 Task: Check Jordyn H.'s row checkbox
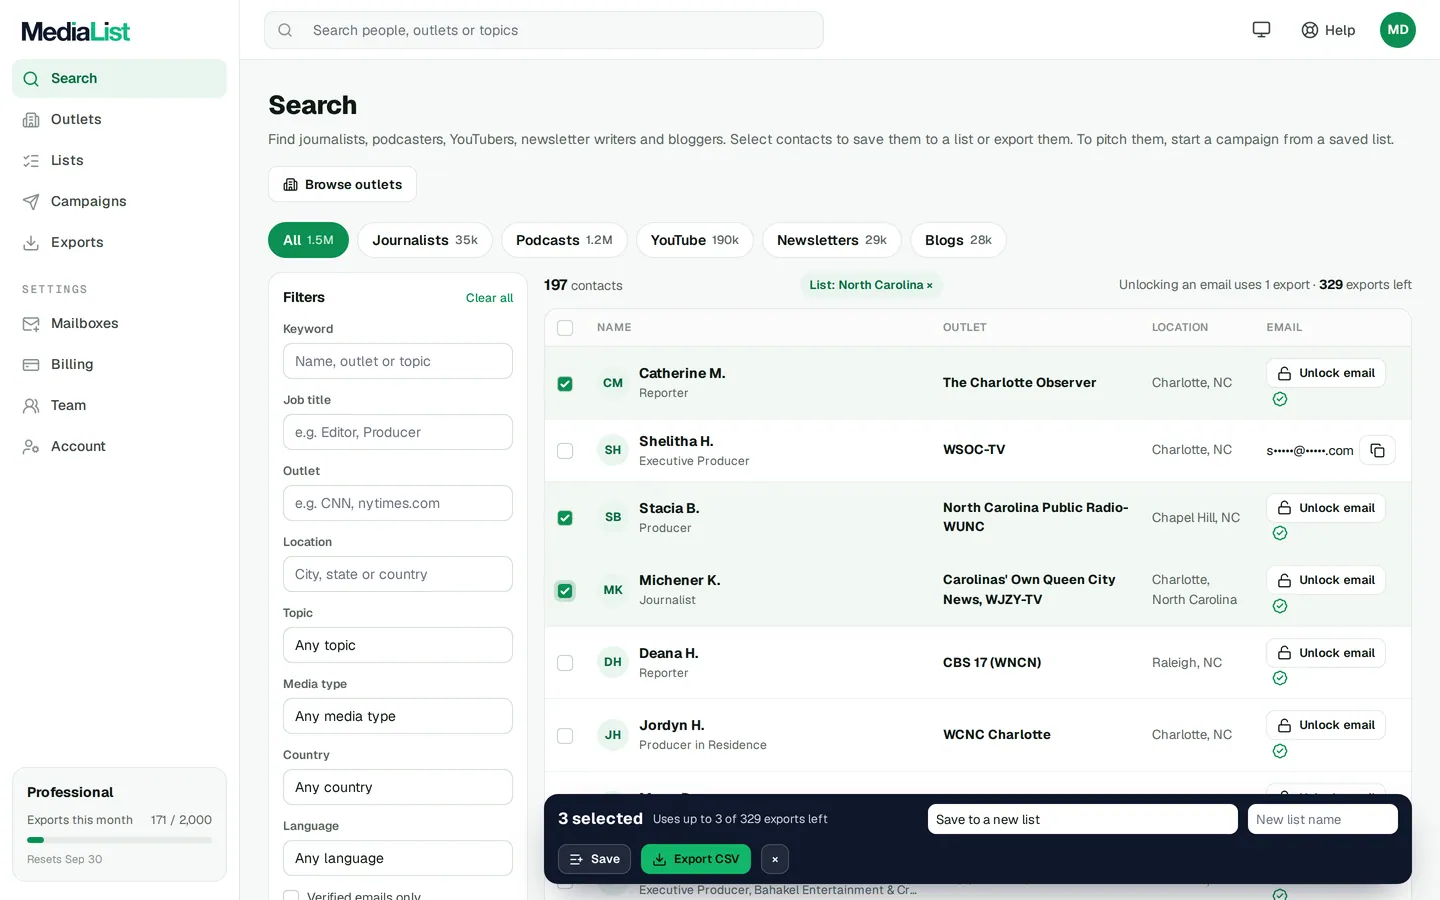coord(565,736)
